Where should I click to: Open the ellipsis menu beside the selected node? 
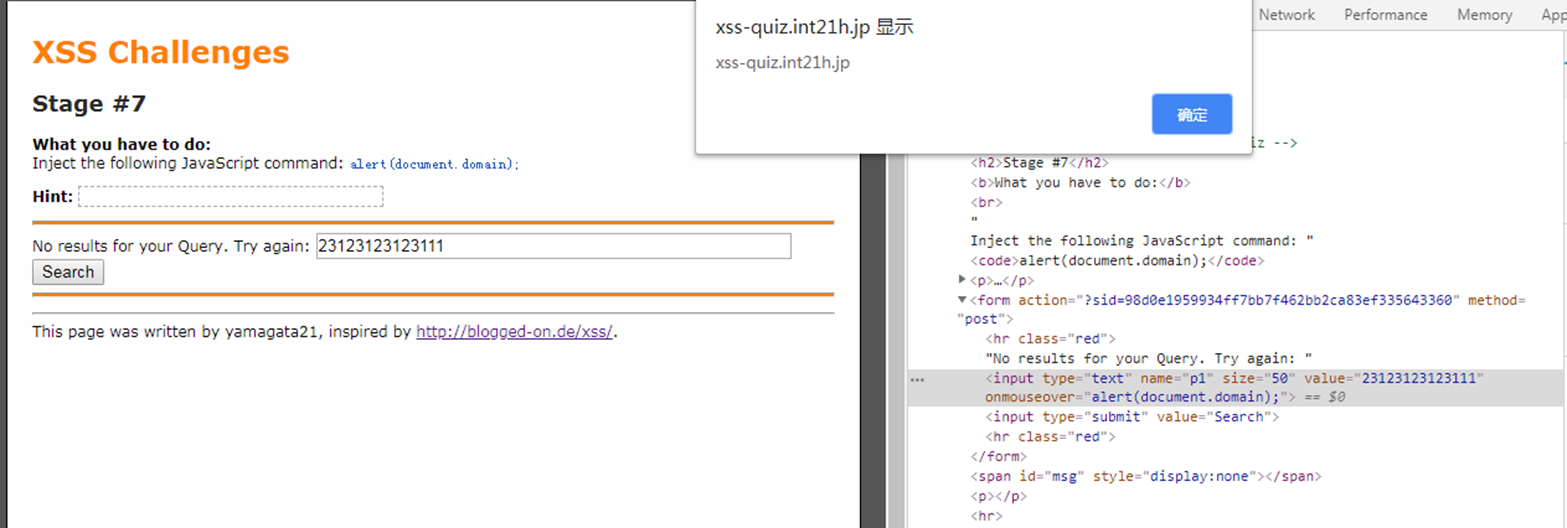[917, 379]
